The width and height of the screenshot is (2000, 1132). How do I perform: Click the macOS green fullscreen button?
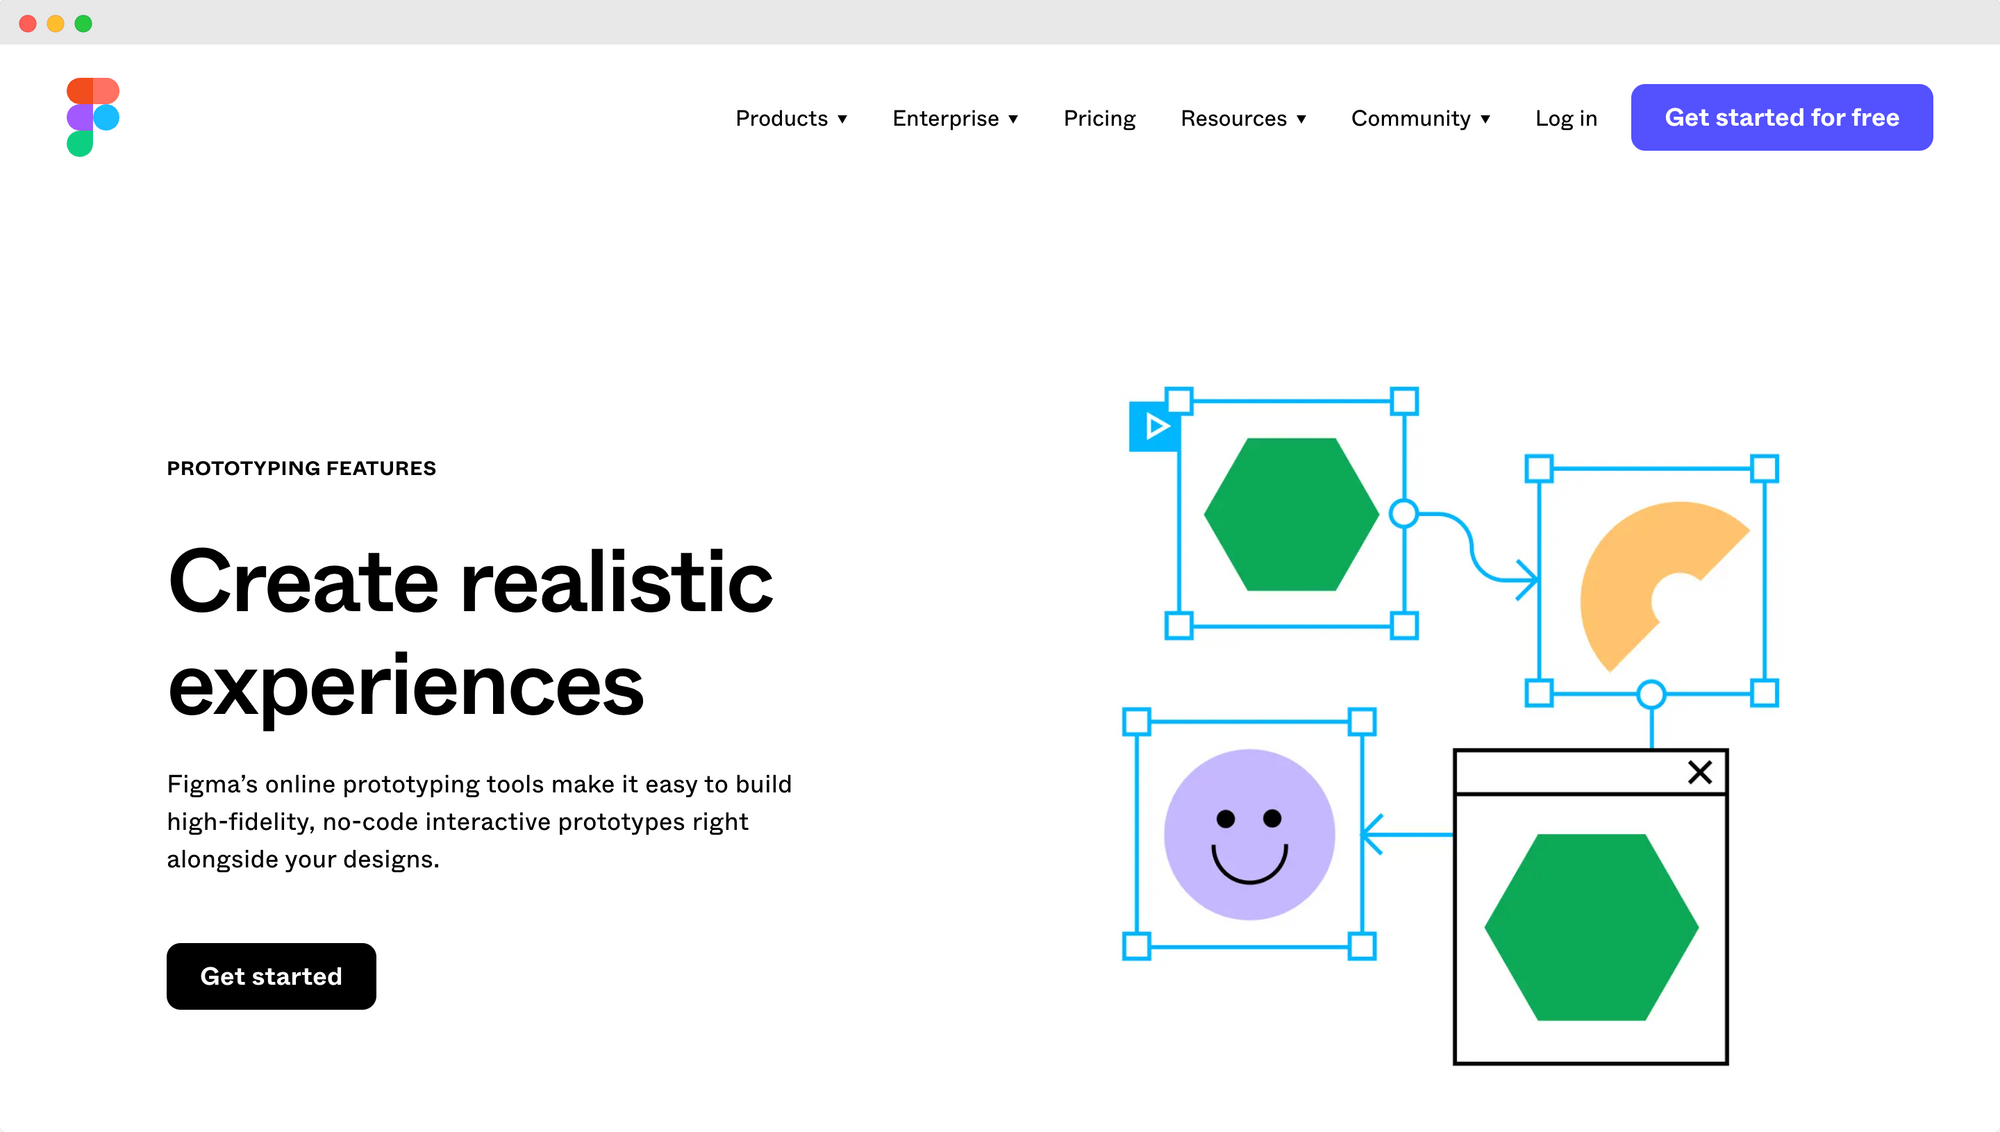84,23
